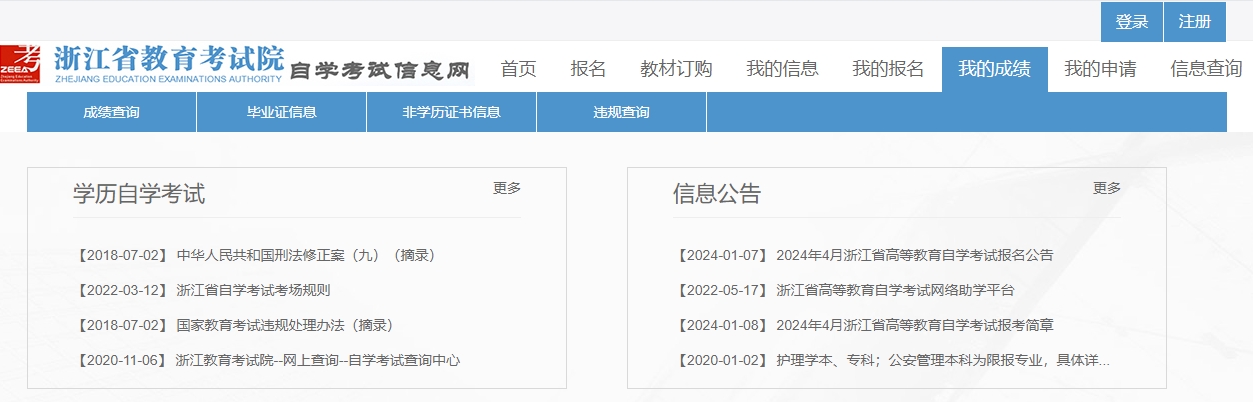Viewport: 1253px width, 402px height.
Task: Open the 信息查询 menu item
Action: click(x=1206, y=69)
